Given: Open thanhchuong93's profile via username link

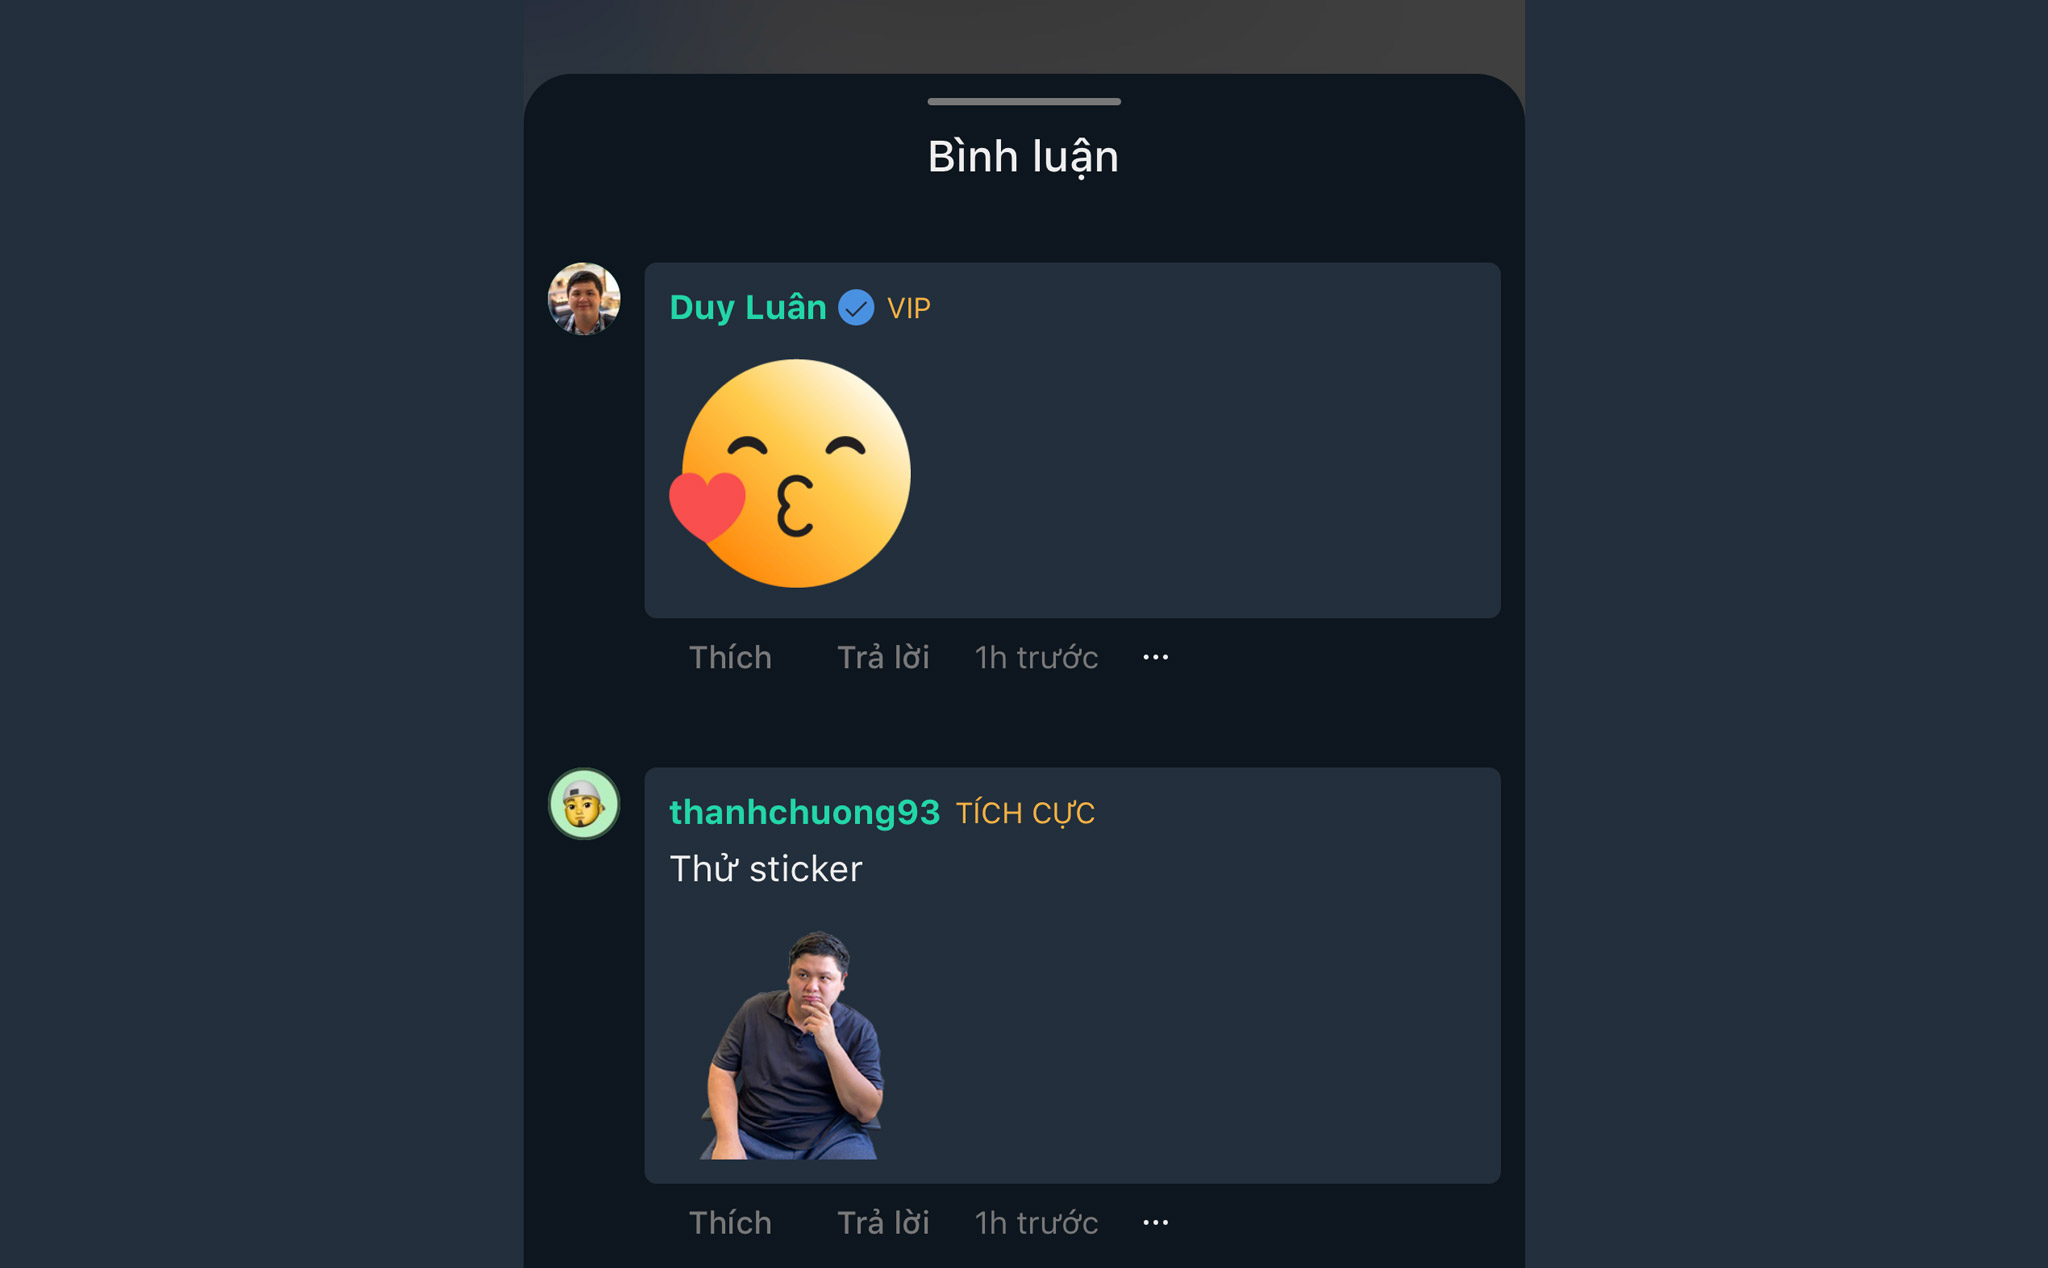Looking at the screenshot, I should [804, 813].
